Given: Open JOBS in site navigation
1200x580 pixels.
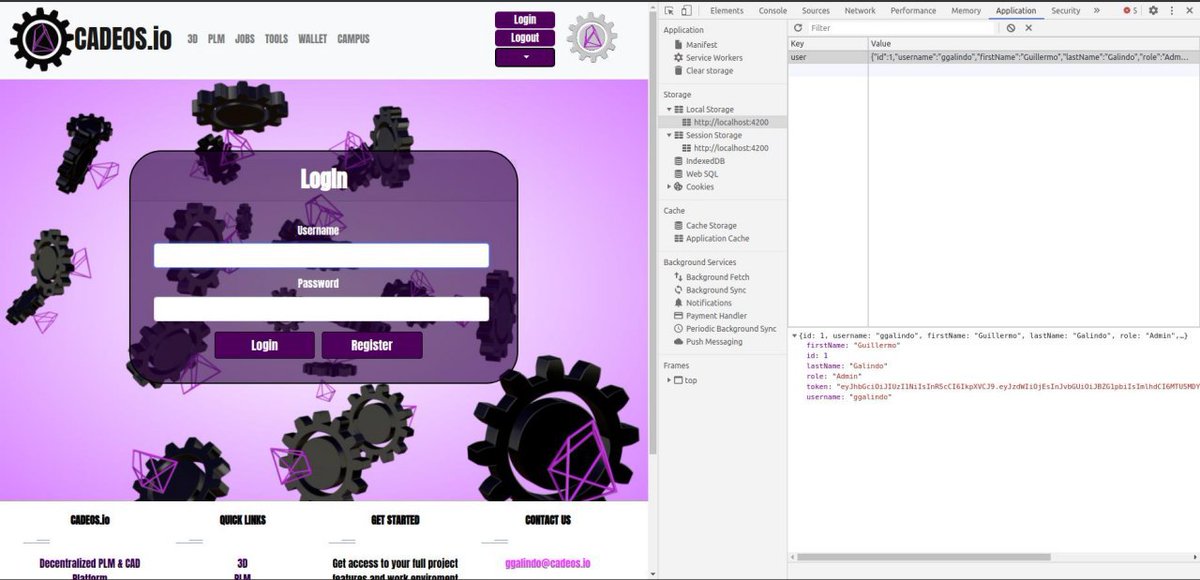Looking at the screenshot, I should click(245, 39).
